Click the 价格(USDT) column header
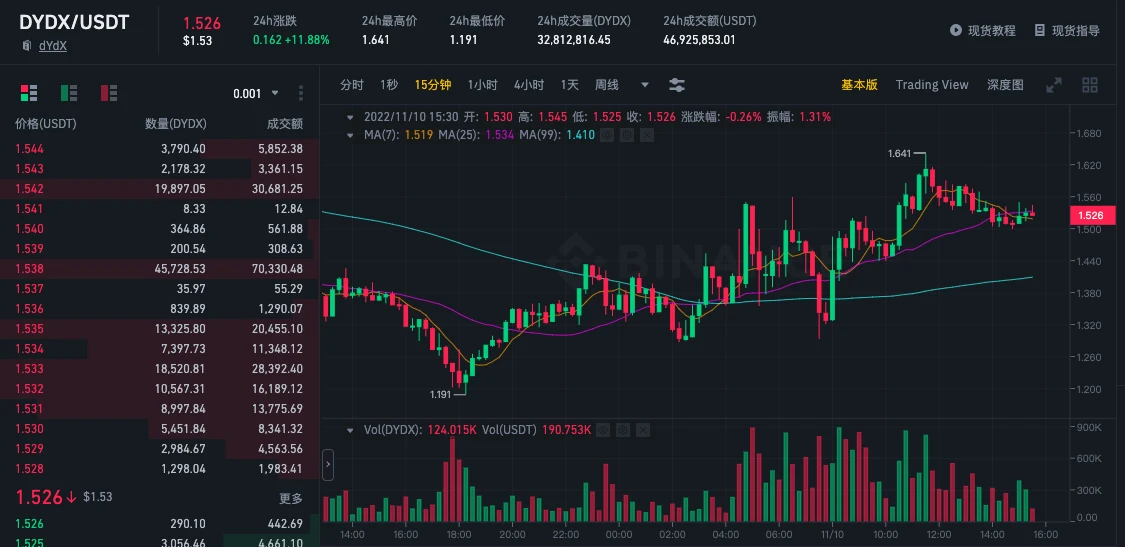This screenshot has width=1125, height=547. pos(46,123)
